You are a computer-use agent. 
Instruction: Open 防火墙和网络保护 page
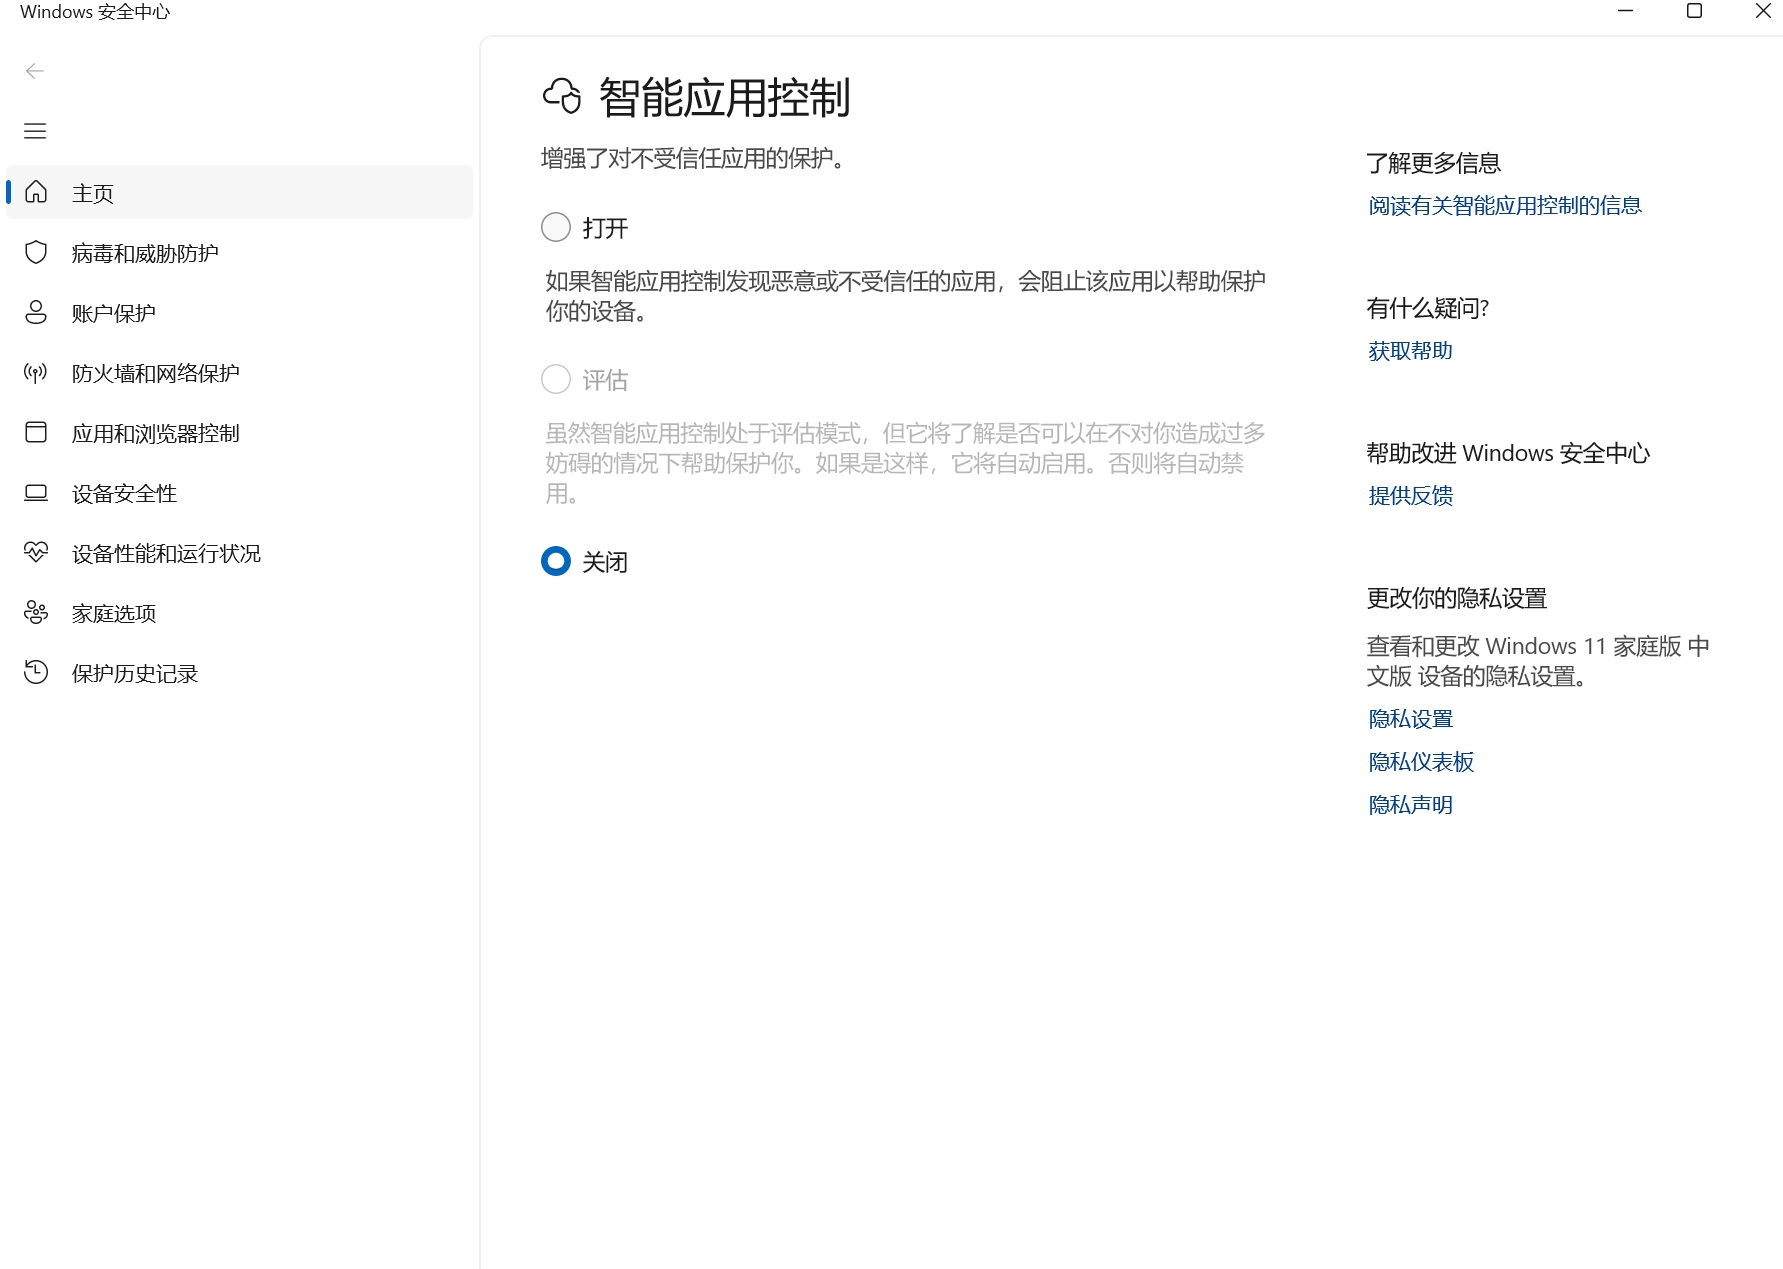[239, 373]
